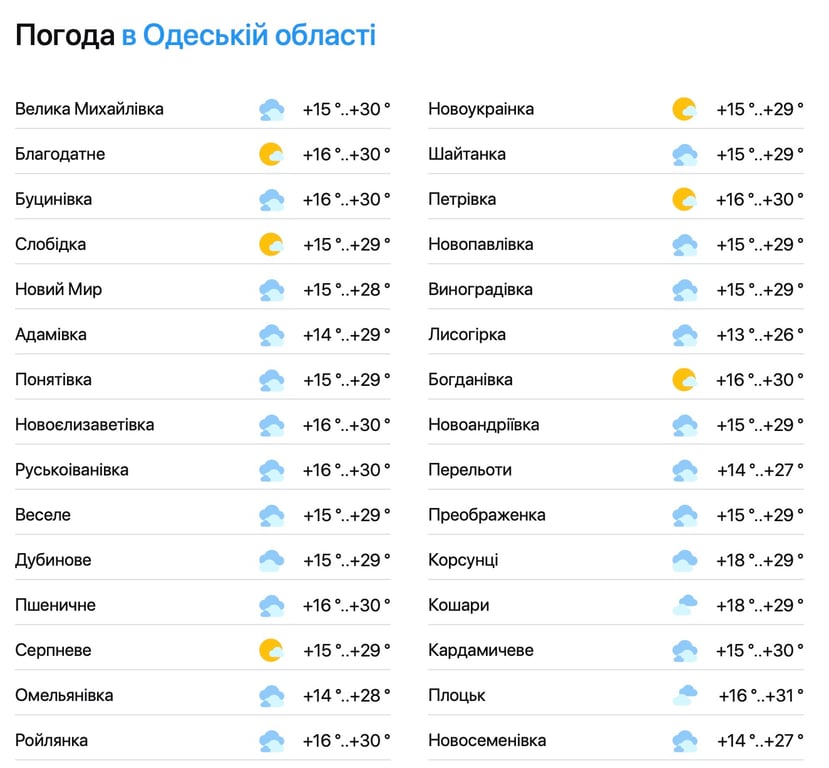Click the cloud icon next to Серпневе

click(x=271, y=650)
